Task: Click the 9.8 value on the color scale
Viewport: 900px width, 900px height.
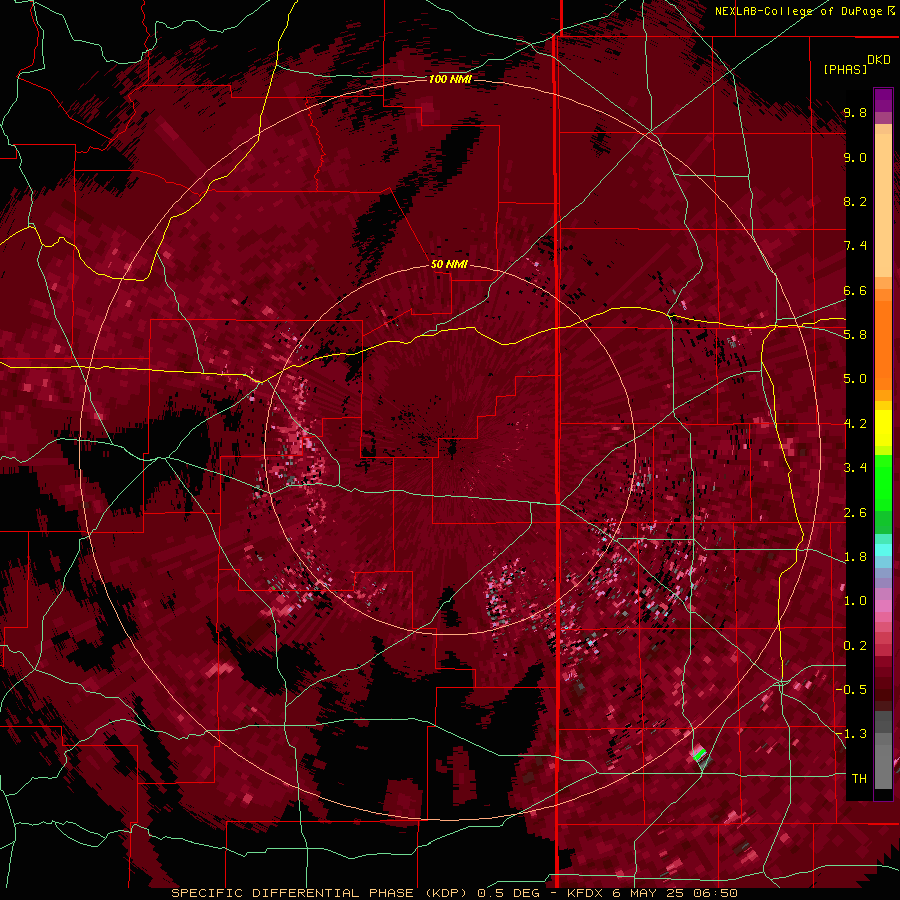Action: [855, 112]
